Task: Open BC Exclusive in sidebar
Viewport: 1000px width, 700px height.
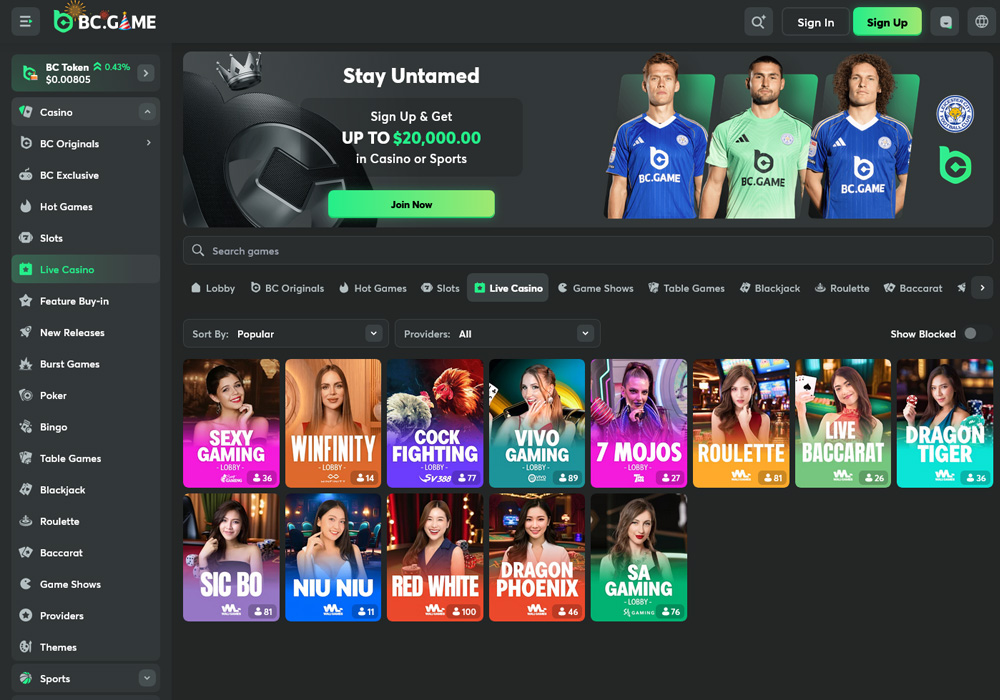Action: pyautogui.click(x=85, y=175)
